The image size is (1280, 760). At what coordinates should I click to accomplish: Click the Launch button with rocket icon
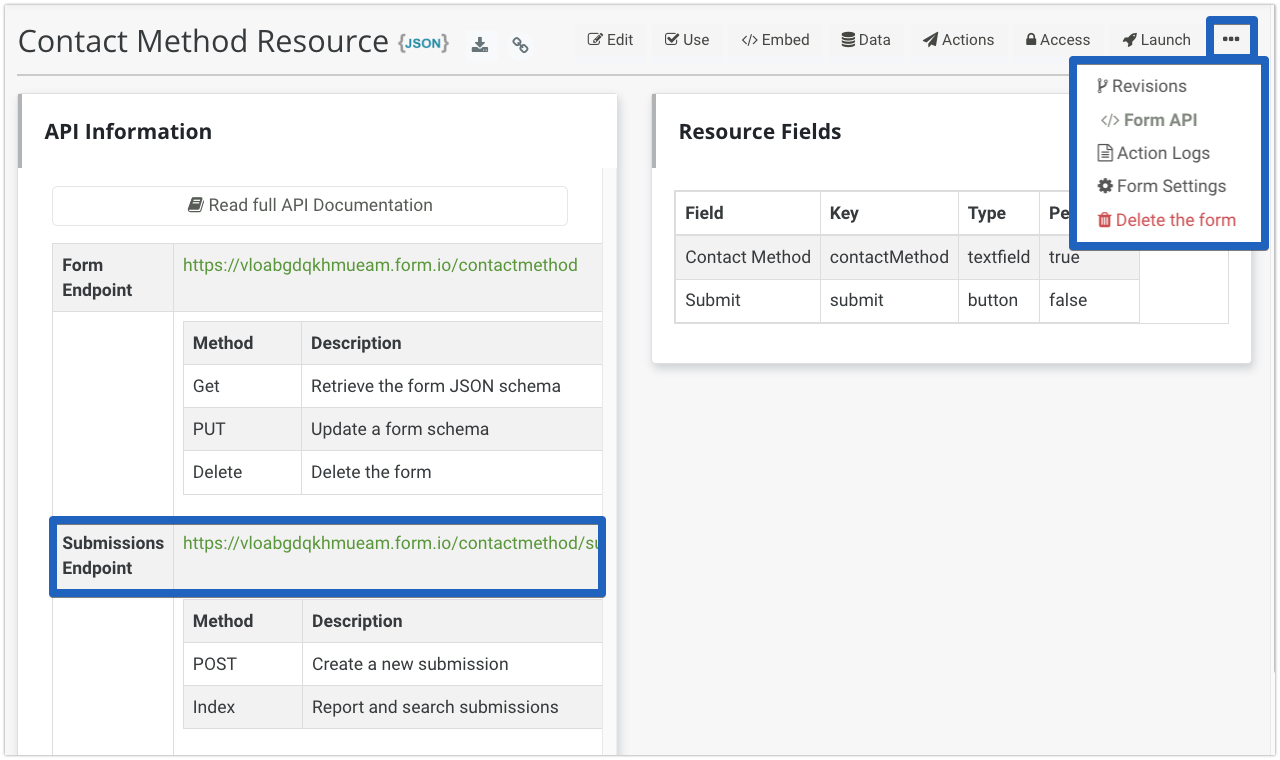1156,40
